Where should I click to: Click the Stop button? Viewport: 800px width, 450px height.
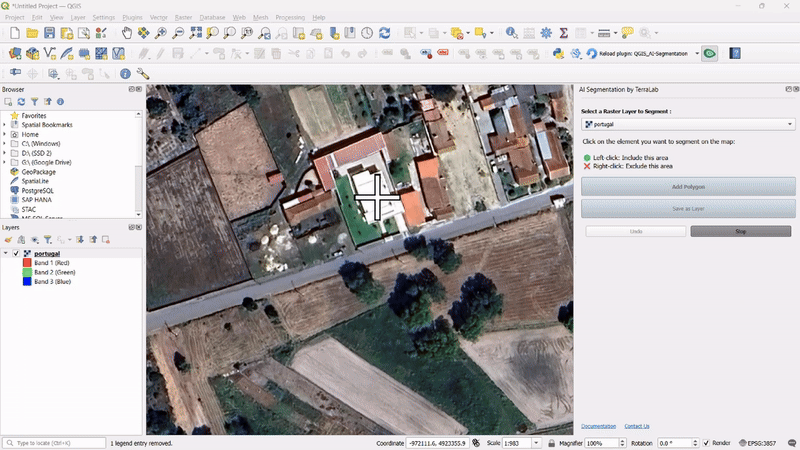(740, 231)
